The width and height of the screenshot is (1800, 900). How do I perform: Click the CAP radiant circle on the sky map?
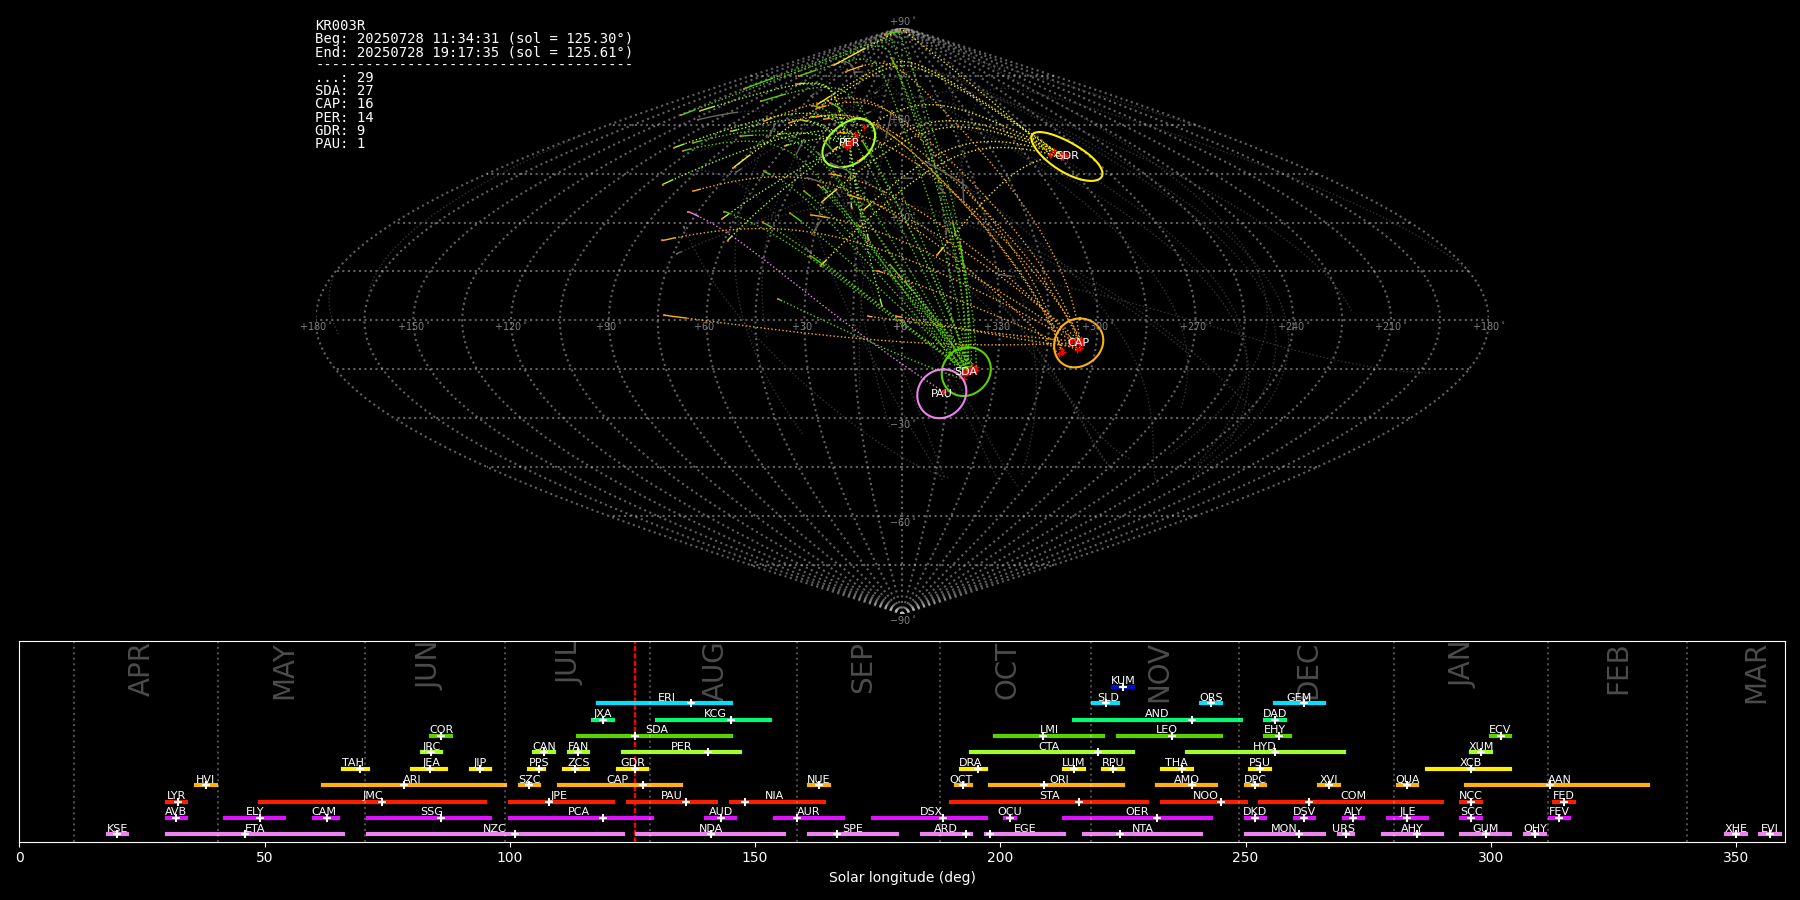(x=1078, y=343)
